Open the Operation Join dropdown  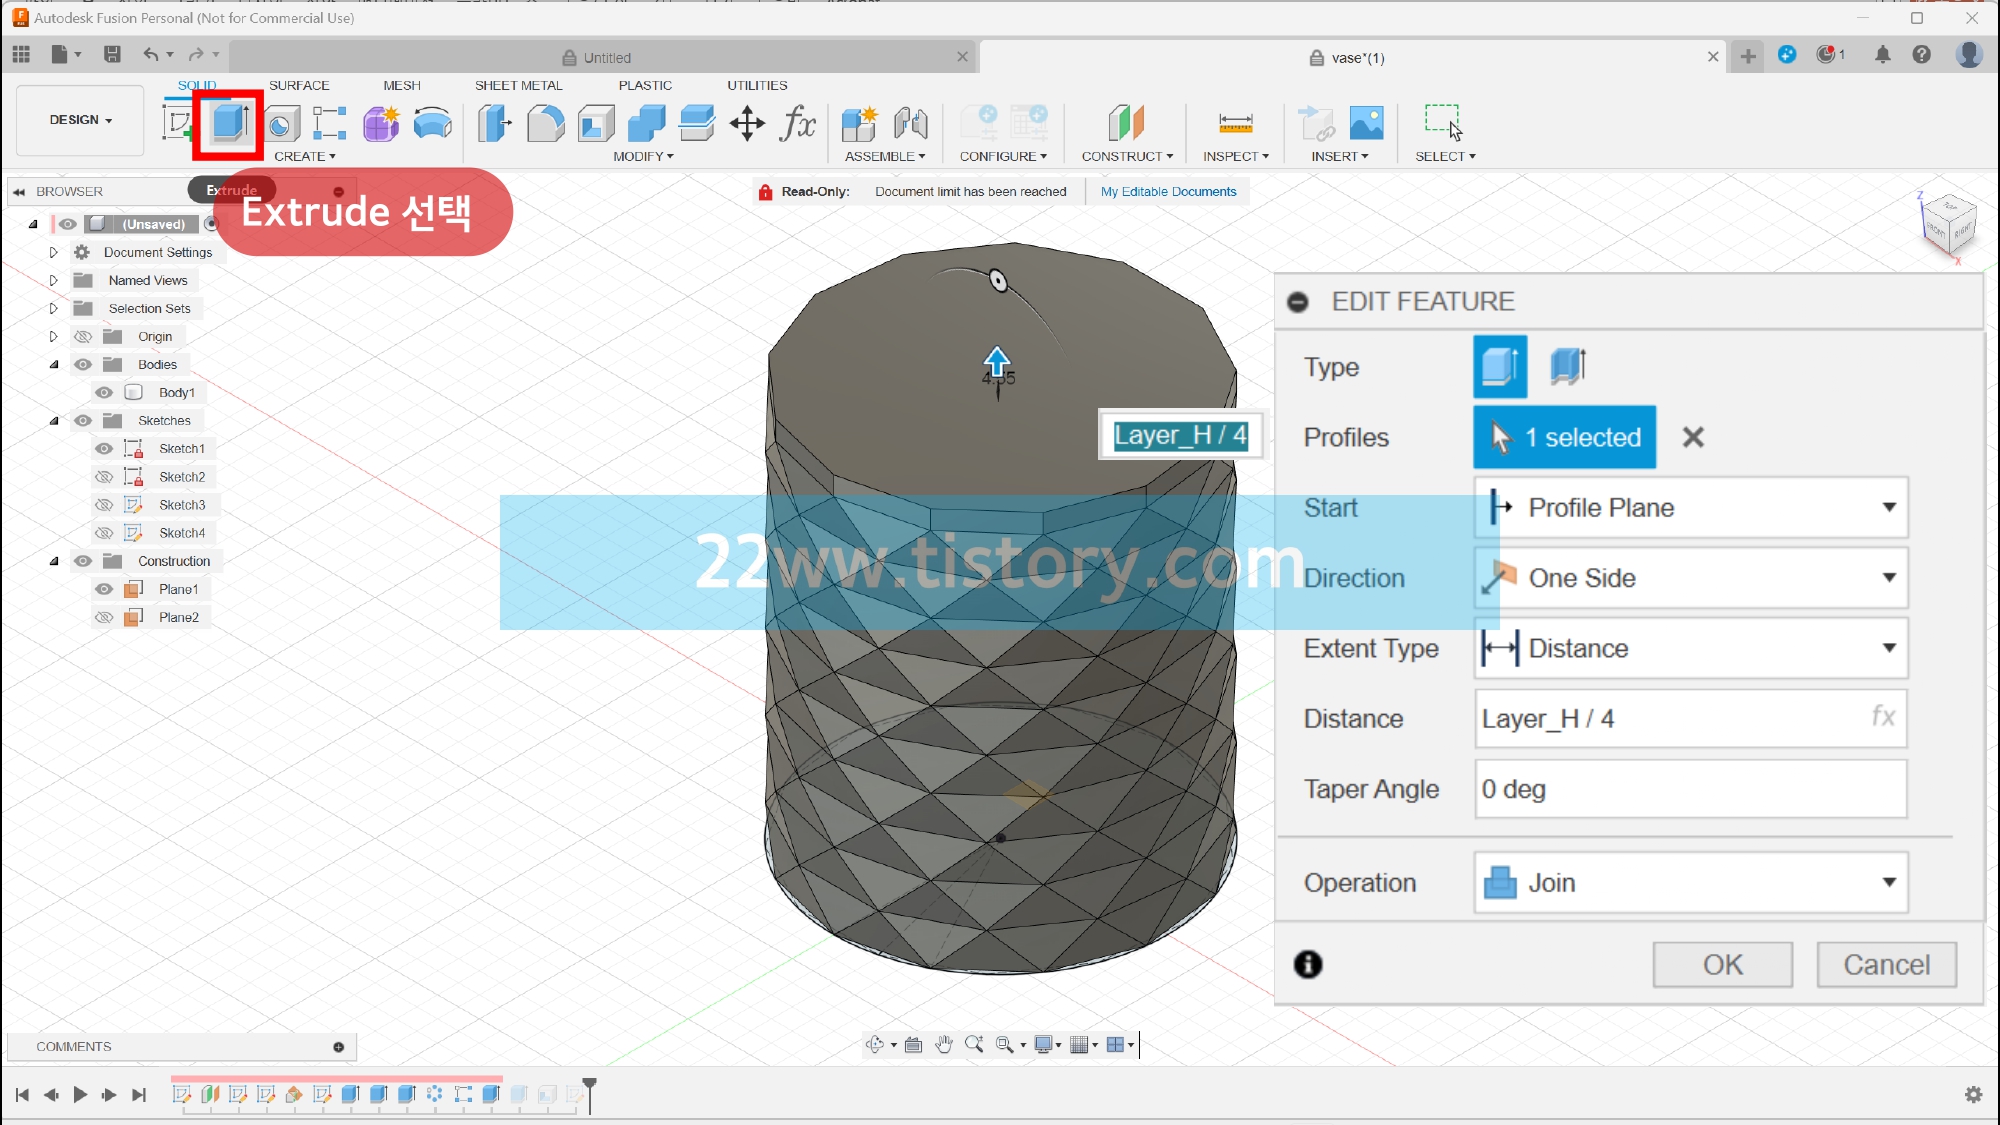[1690, 883]
